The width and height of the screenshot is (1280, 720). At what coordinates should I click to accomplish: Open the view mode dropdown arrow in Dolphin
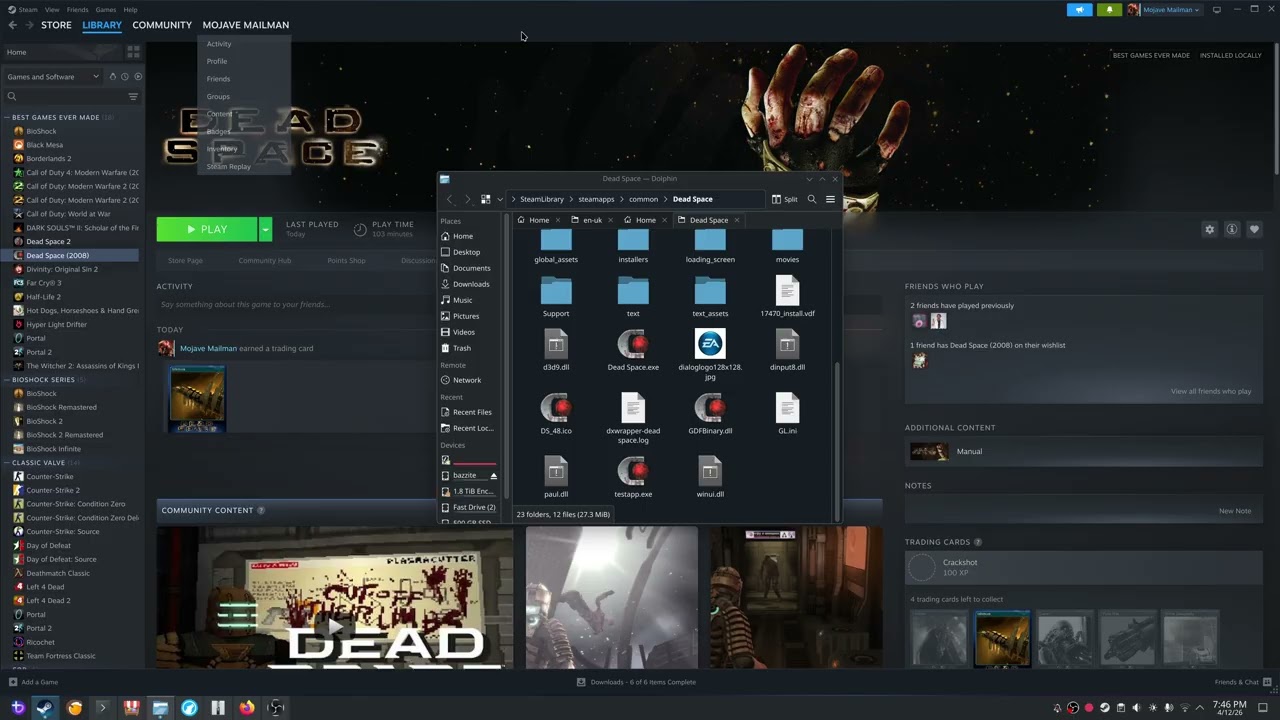(500, 199)
